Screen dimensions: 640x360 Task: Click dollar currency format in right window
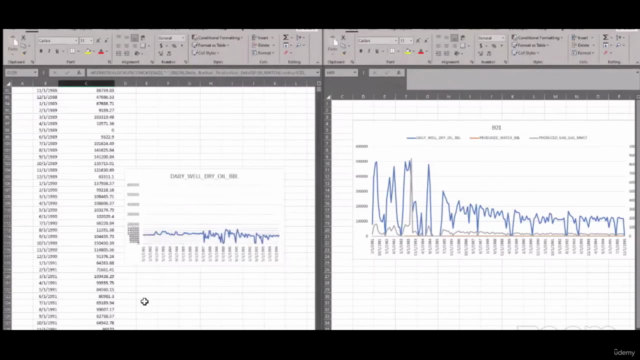481,46
